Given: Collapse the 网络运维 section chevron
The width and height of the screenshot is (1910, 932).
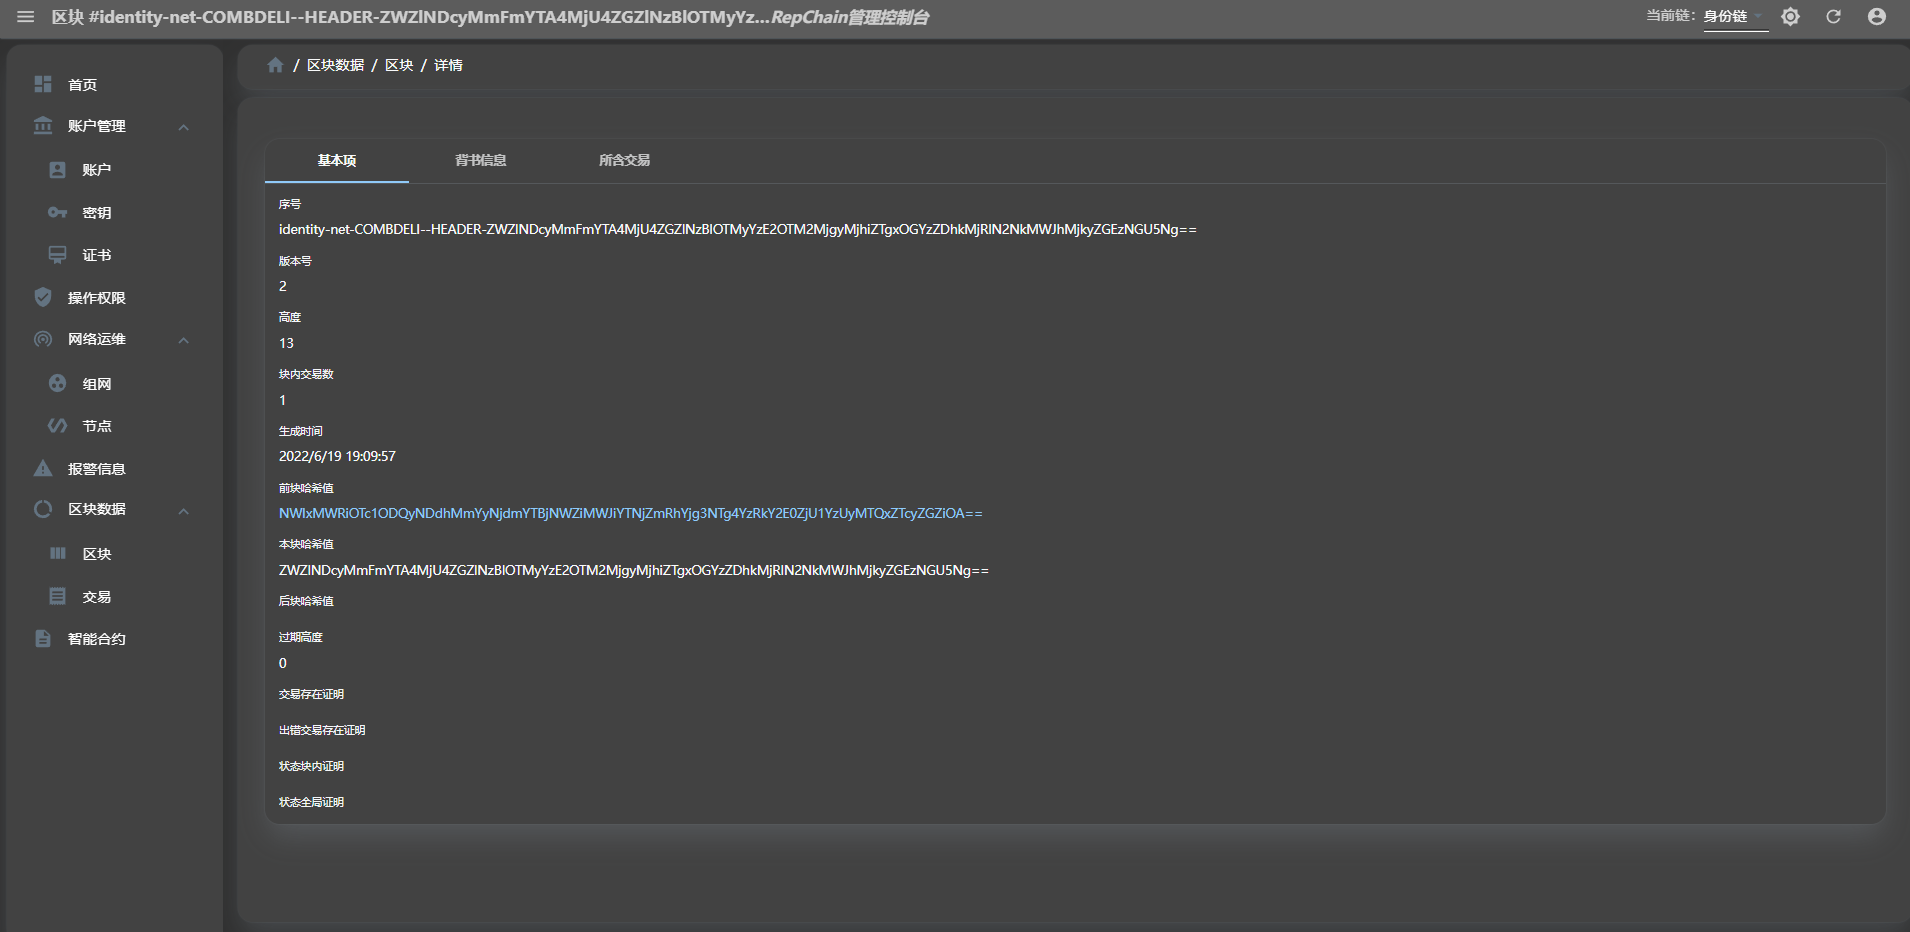Looking at the screenshot, I should tap(184, 340).
